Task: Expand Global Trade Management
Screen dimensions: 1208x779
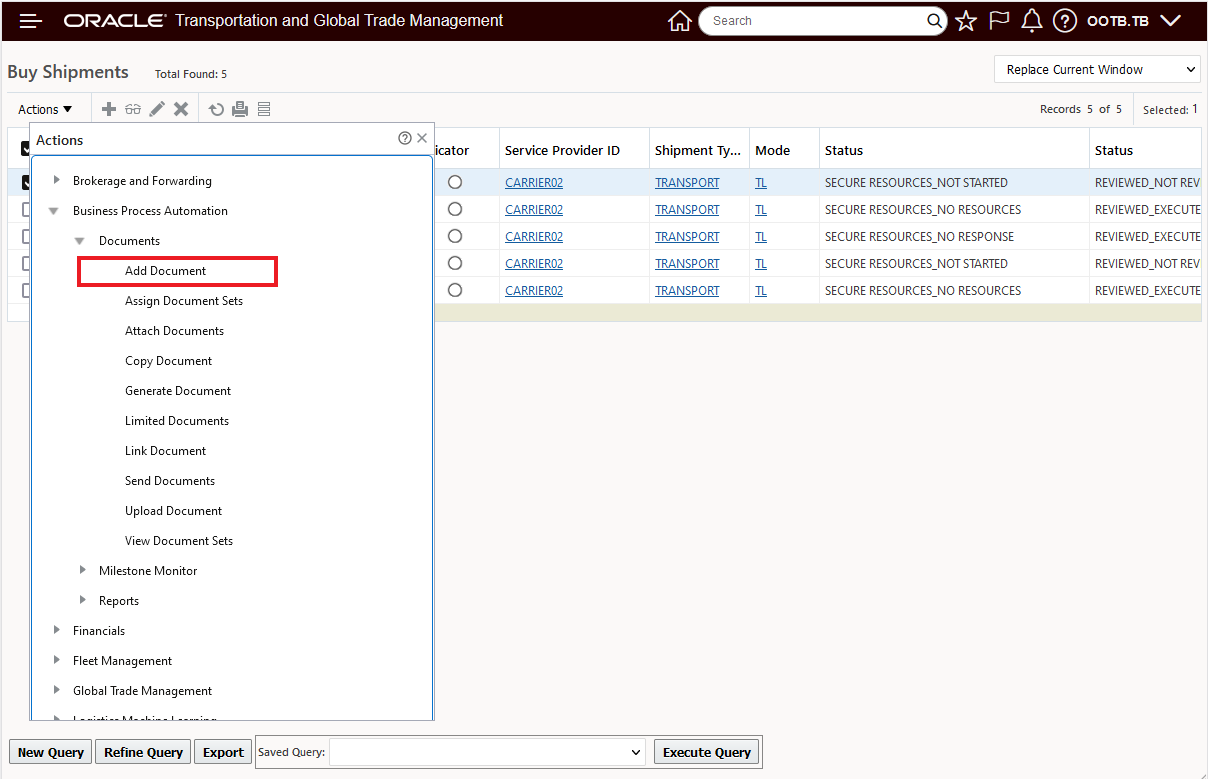Action: [57, 691]
